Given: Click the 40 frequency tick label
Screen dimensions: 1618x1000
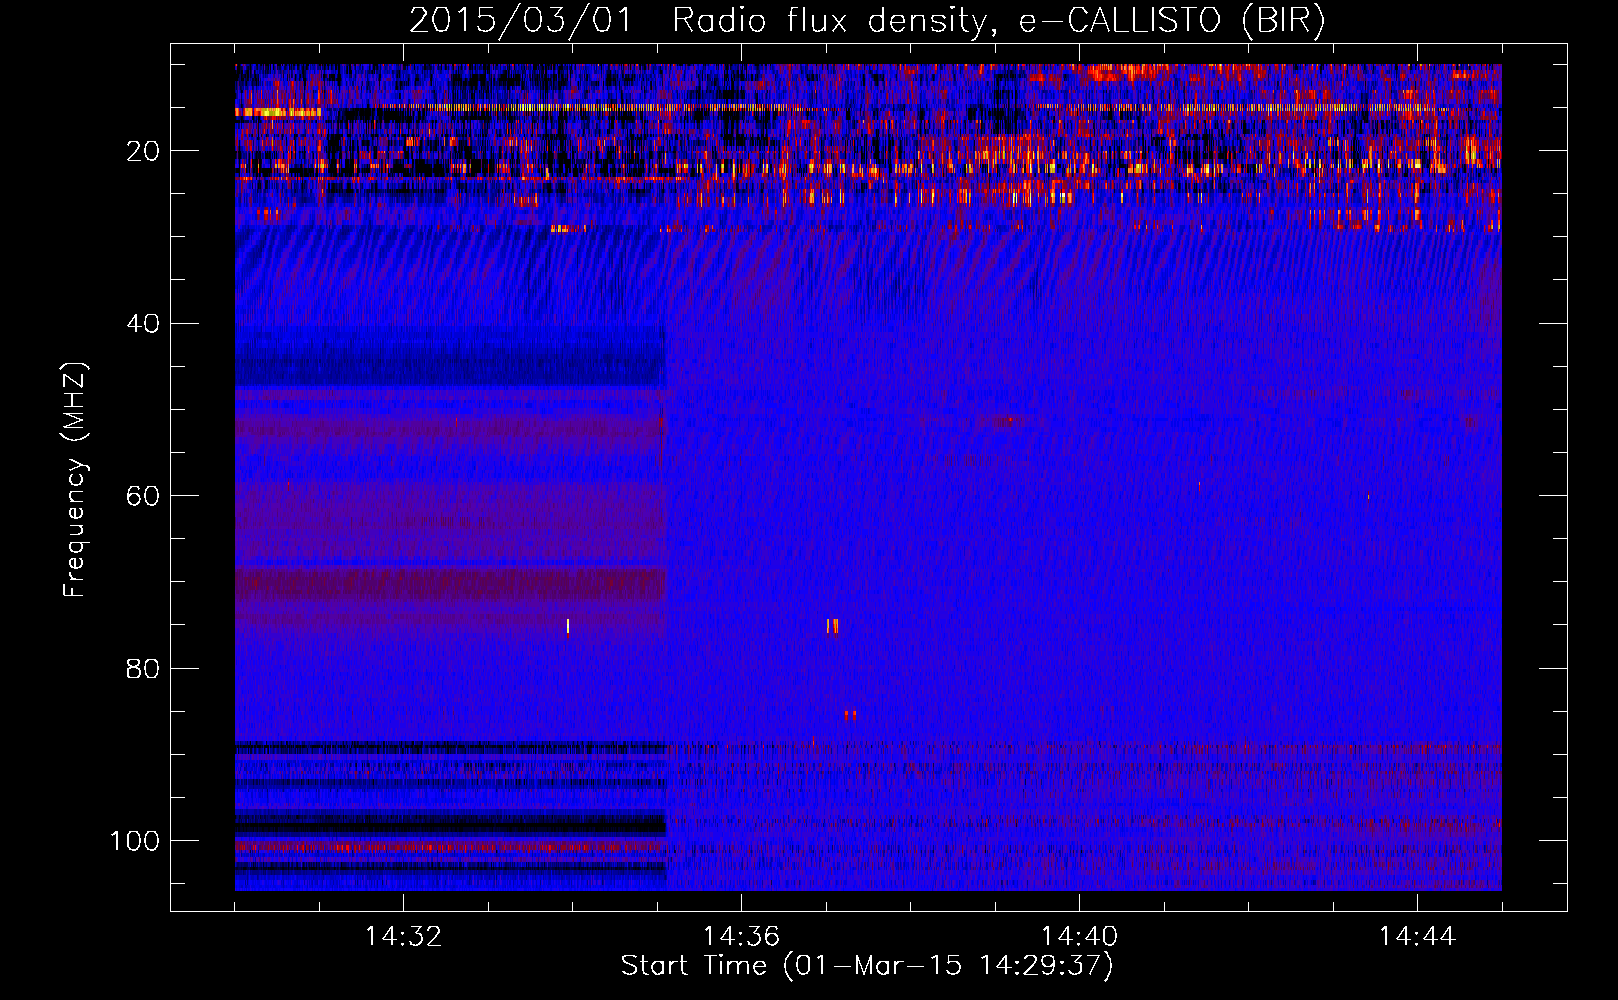Looking at the screenshot, I should 143,324.
